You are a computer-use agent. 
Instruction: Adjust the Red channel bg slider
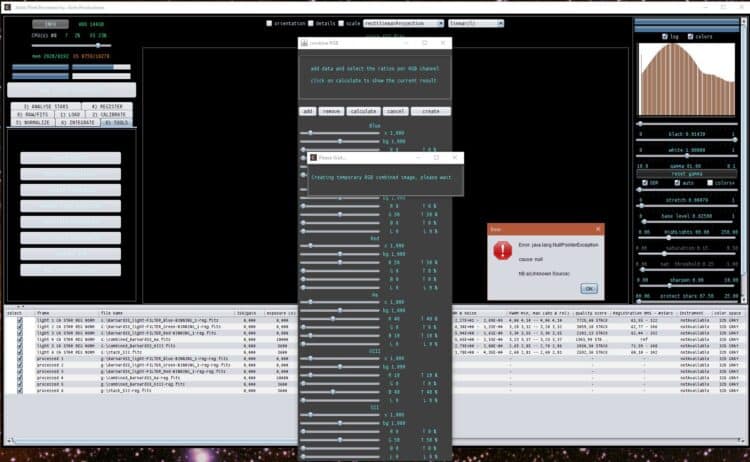340,254
